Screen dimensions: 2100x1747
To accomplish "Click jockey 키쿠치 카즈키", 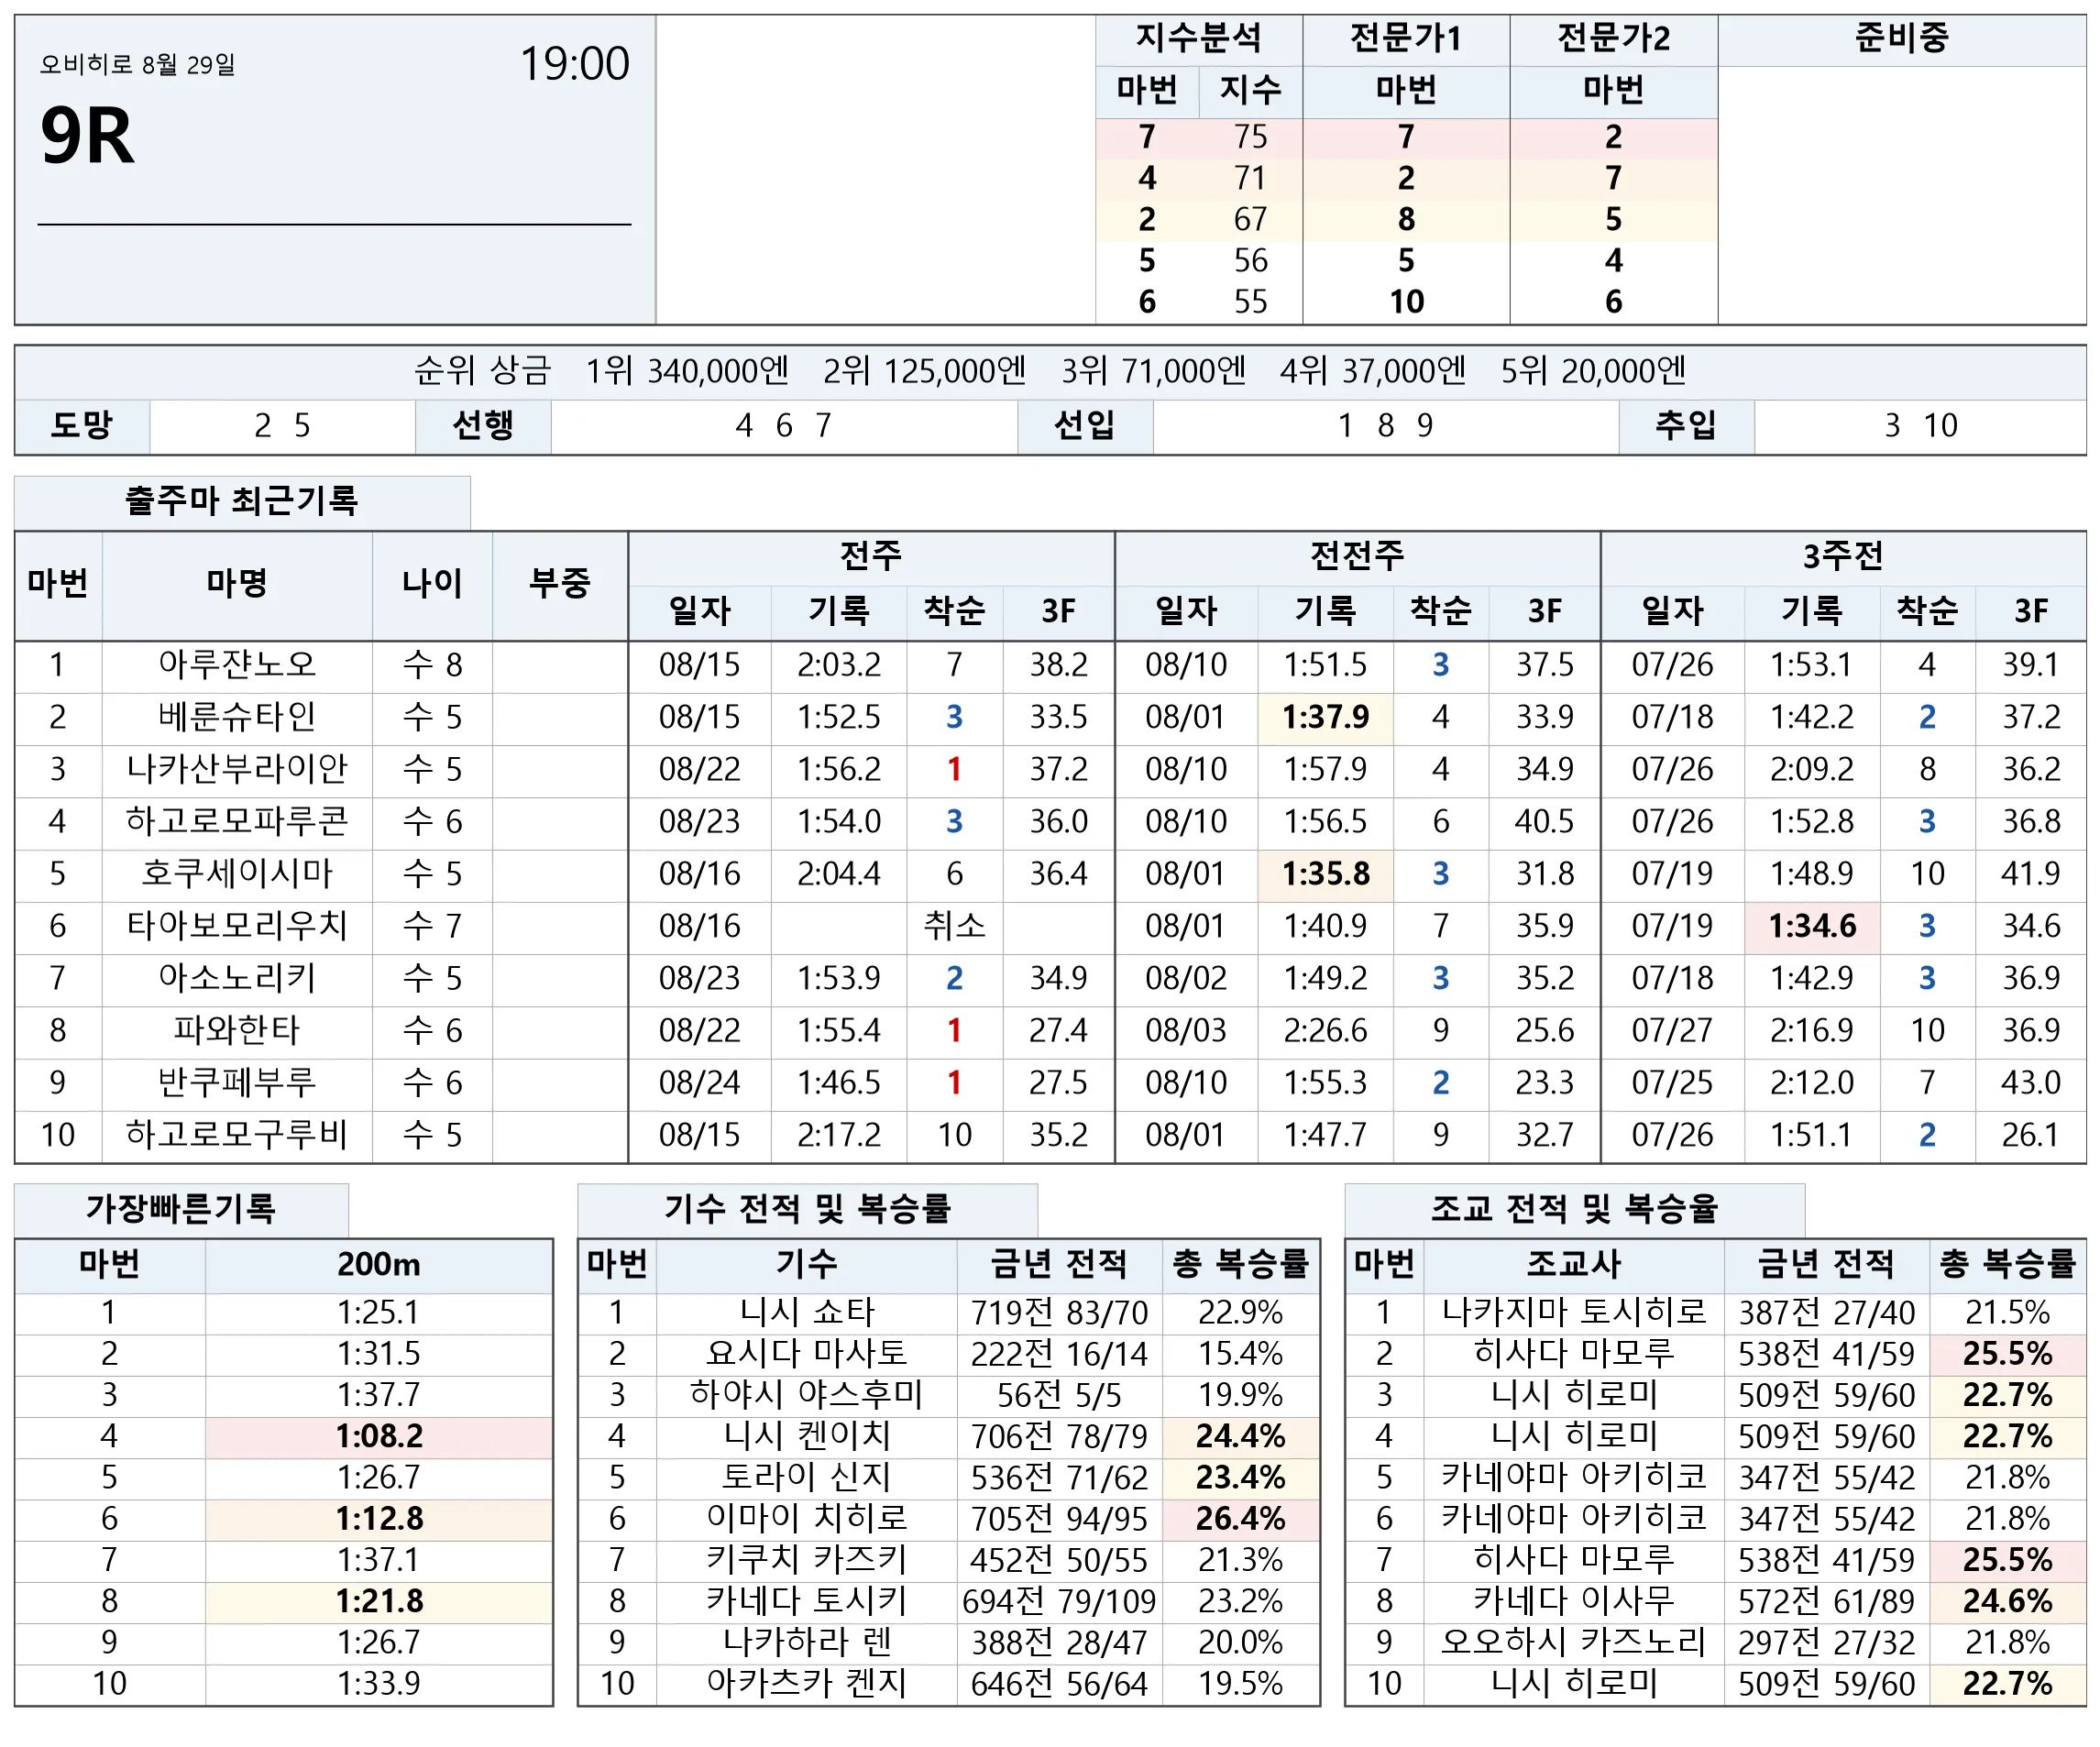I will [x=807, y=1561].
